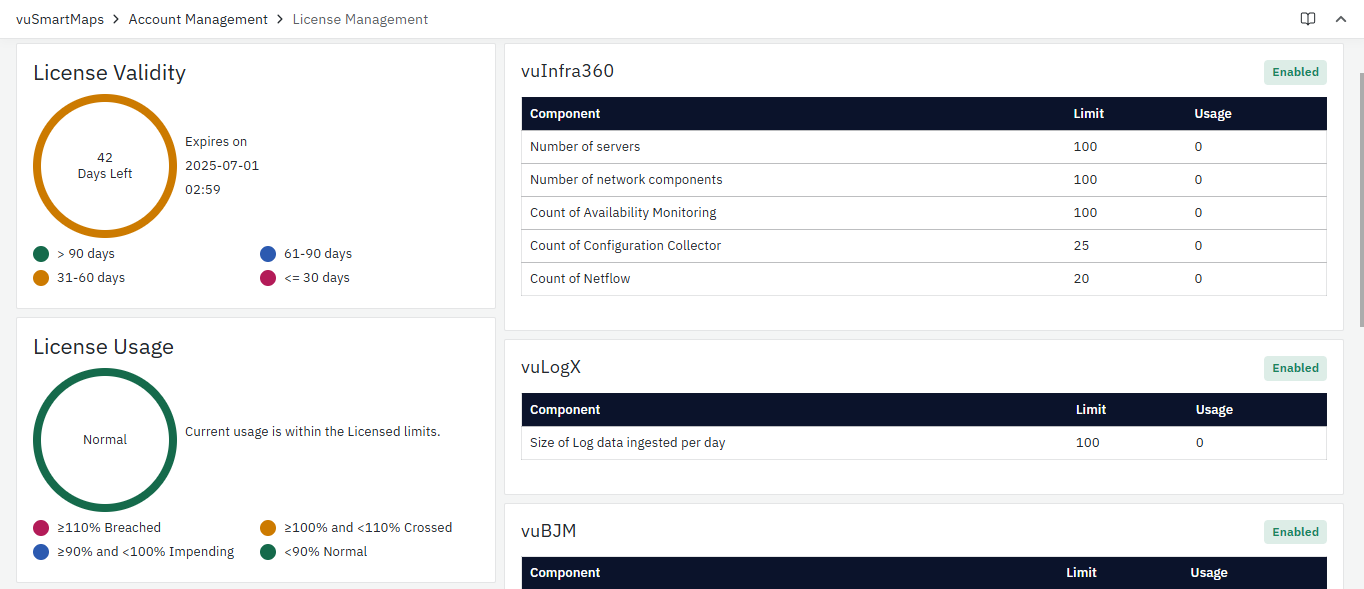Click the blue "61-90 days" legend dot
Viewport: 1364px width, 589px height.
(x=267, y=254)
